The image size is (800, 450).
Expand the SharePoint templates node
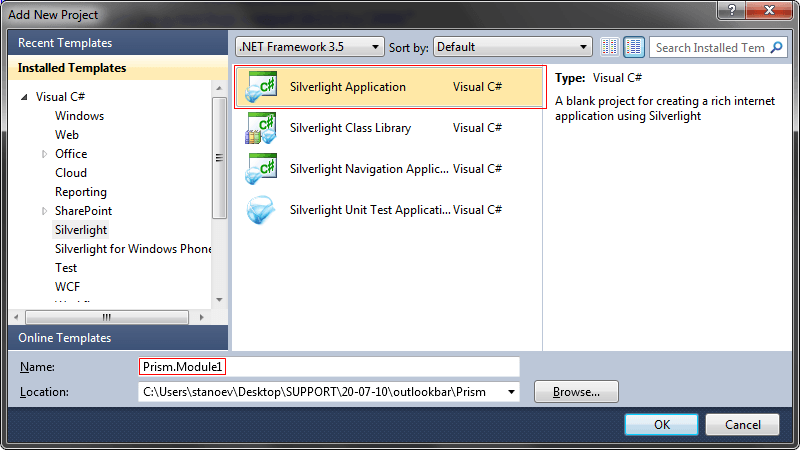(x=44, y=211)
